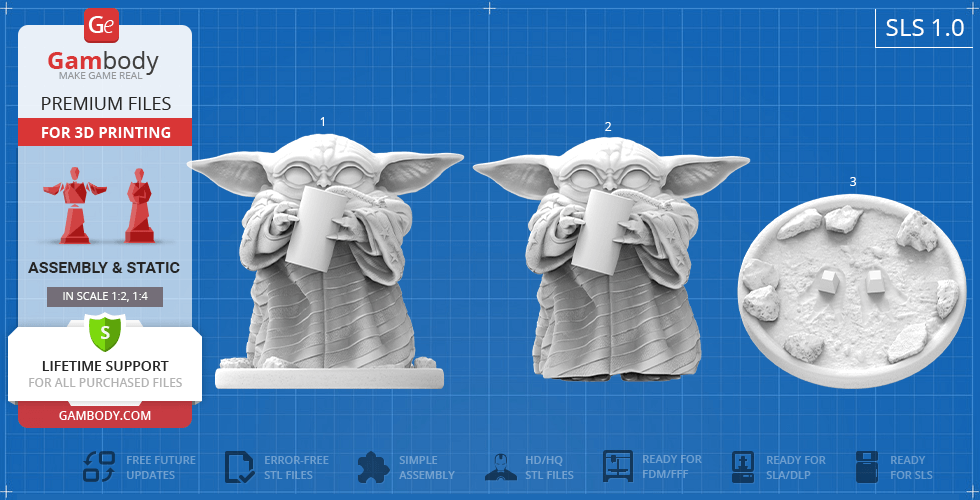This screenshot has width=980, height=500.
Task: Click the Premium Files heading
Action: tap(105, 104)
